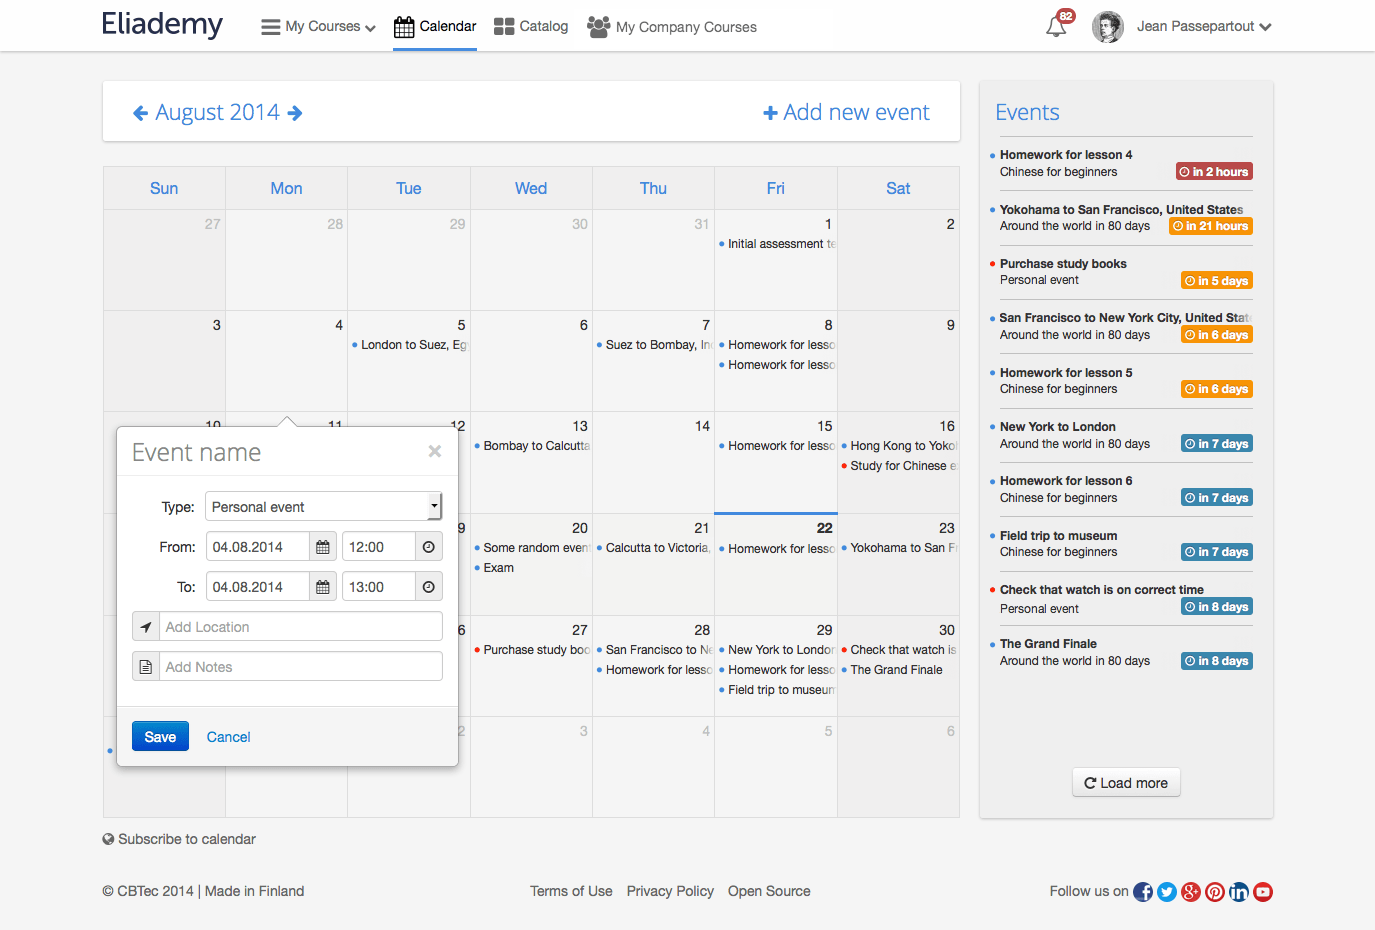This screenshot has height=930, width=1375.
Task: Click the Add new event link
Action: coord(846,113)
